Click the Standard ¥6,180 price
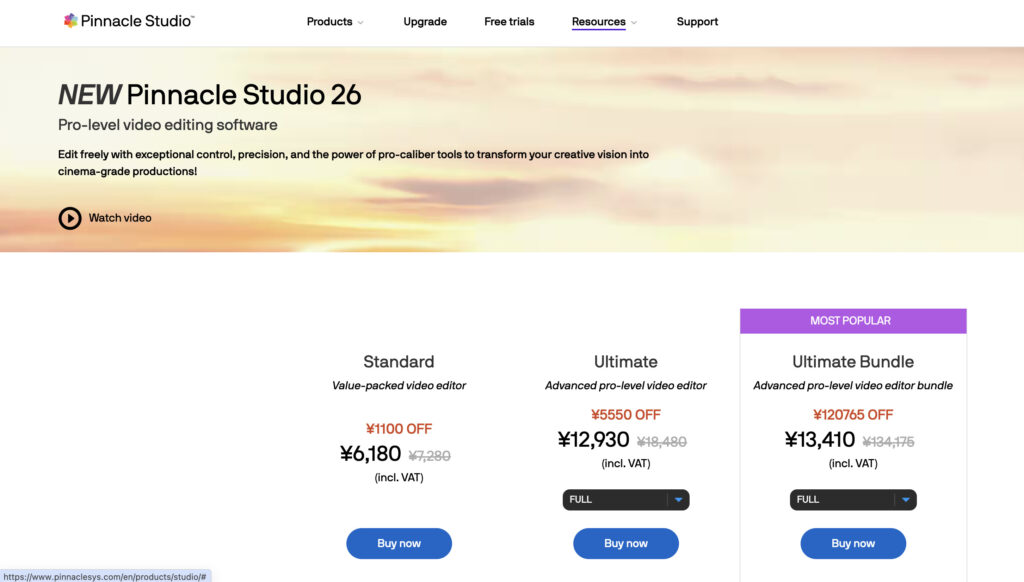 pyautogui.click(x=370, y=454)
